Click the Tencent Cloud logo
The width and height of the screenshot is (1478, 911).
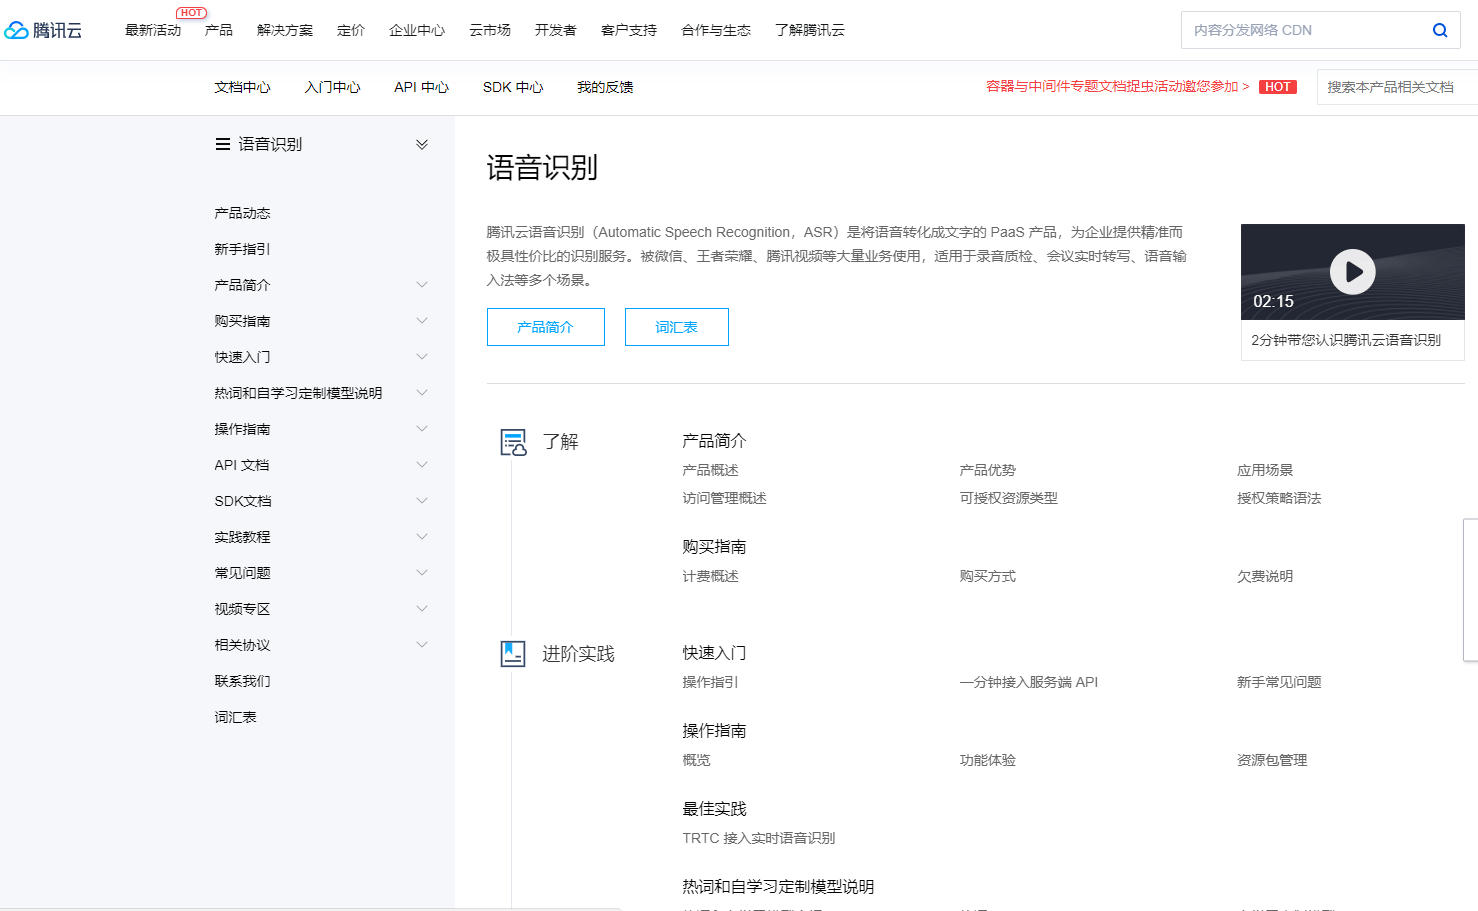point(43,30)
